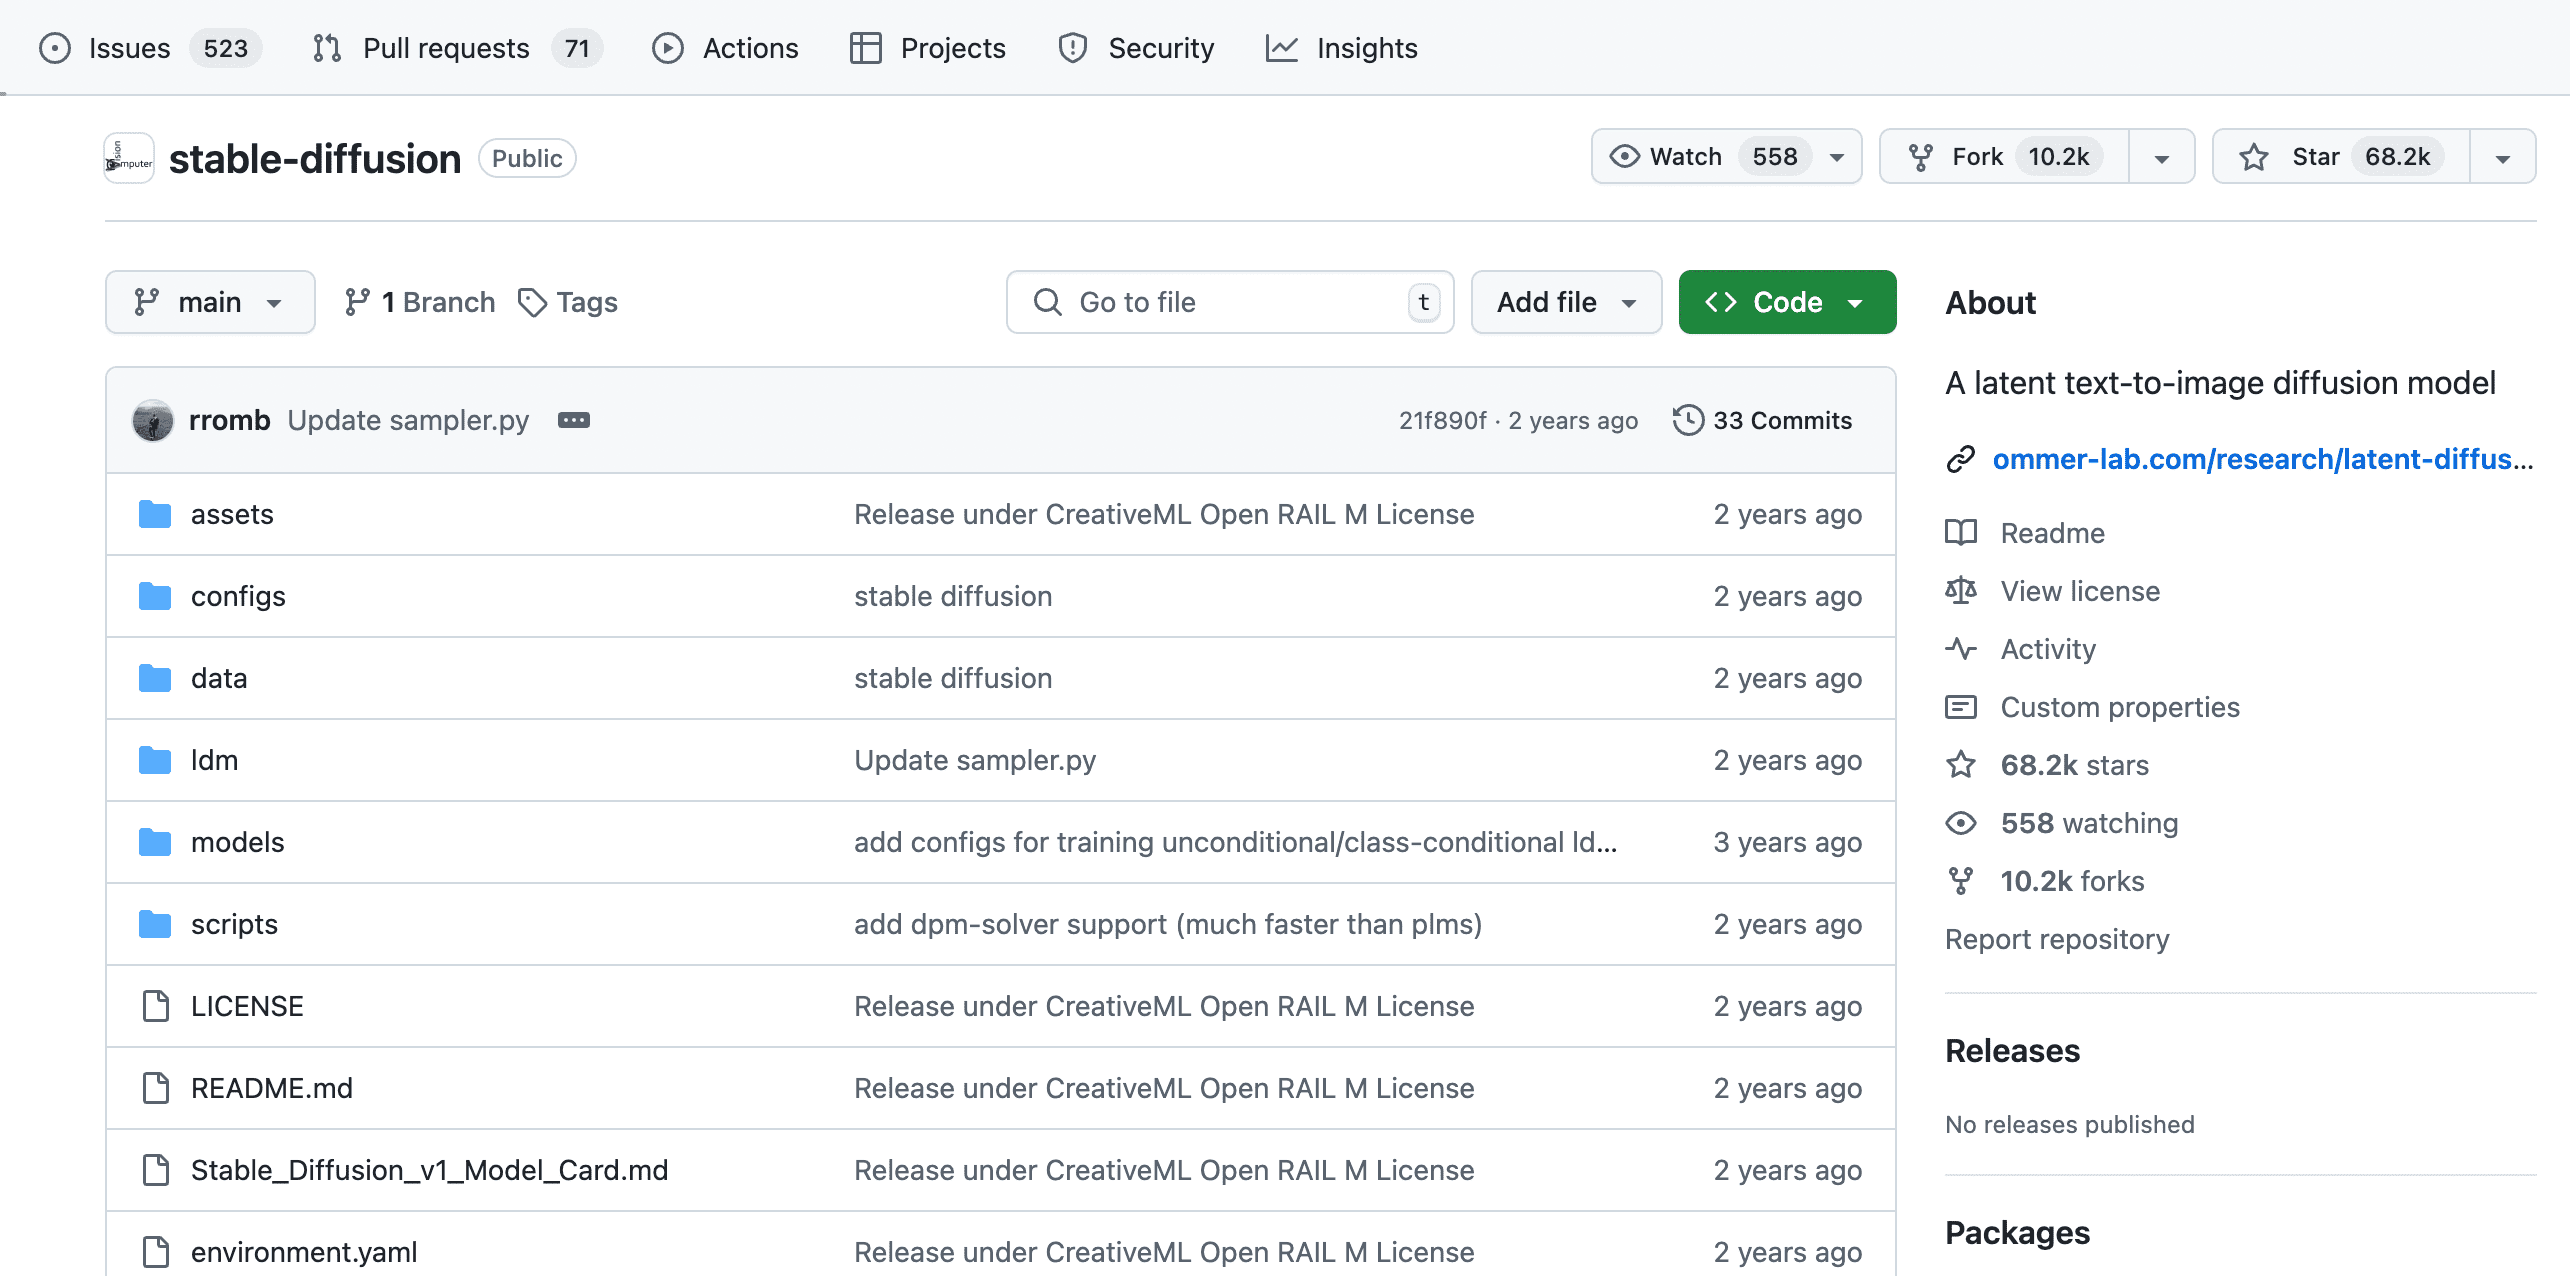Click the Tags label icon

532,302
